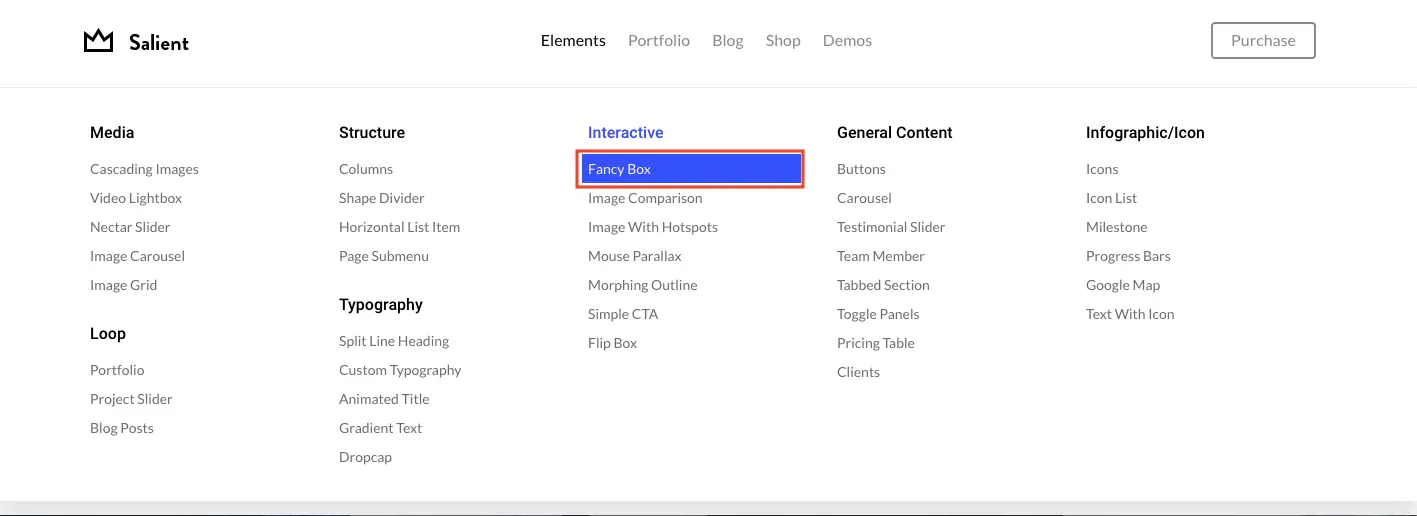Click the Salient brand name

point(159,42)
